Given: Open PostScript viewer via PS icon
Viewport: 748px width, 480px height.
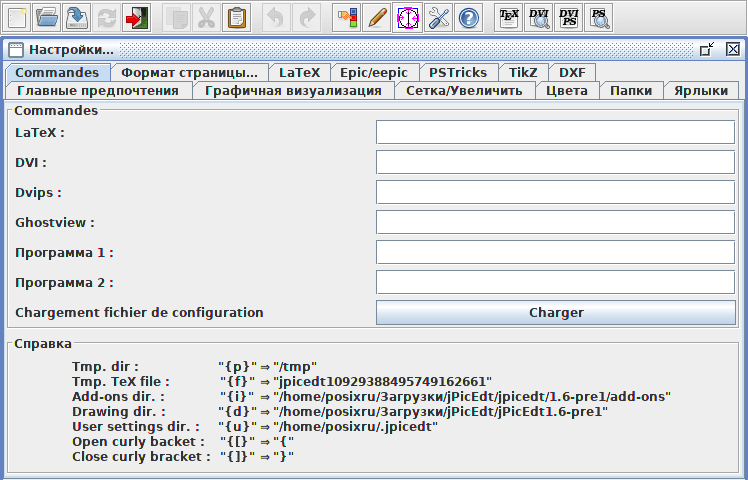Looking at the screenshot, I should 599,18.
